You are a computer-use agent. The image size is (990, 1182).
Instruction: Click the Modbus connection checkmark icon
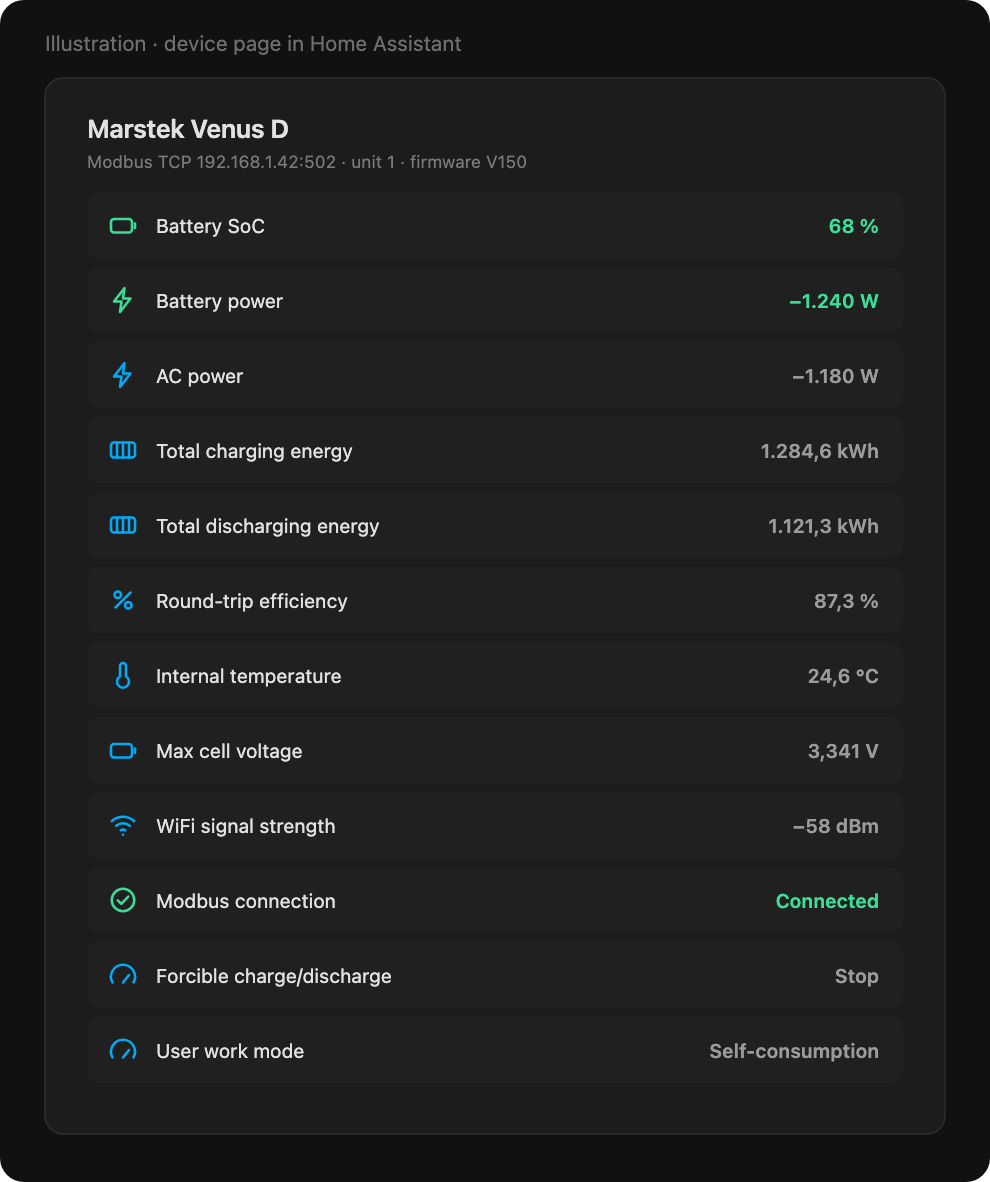[123, 900]
